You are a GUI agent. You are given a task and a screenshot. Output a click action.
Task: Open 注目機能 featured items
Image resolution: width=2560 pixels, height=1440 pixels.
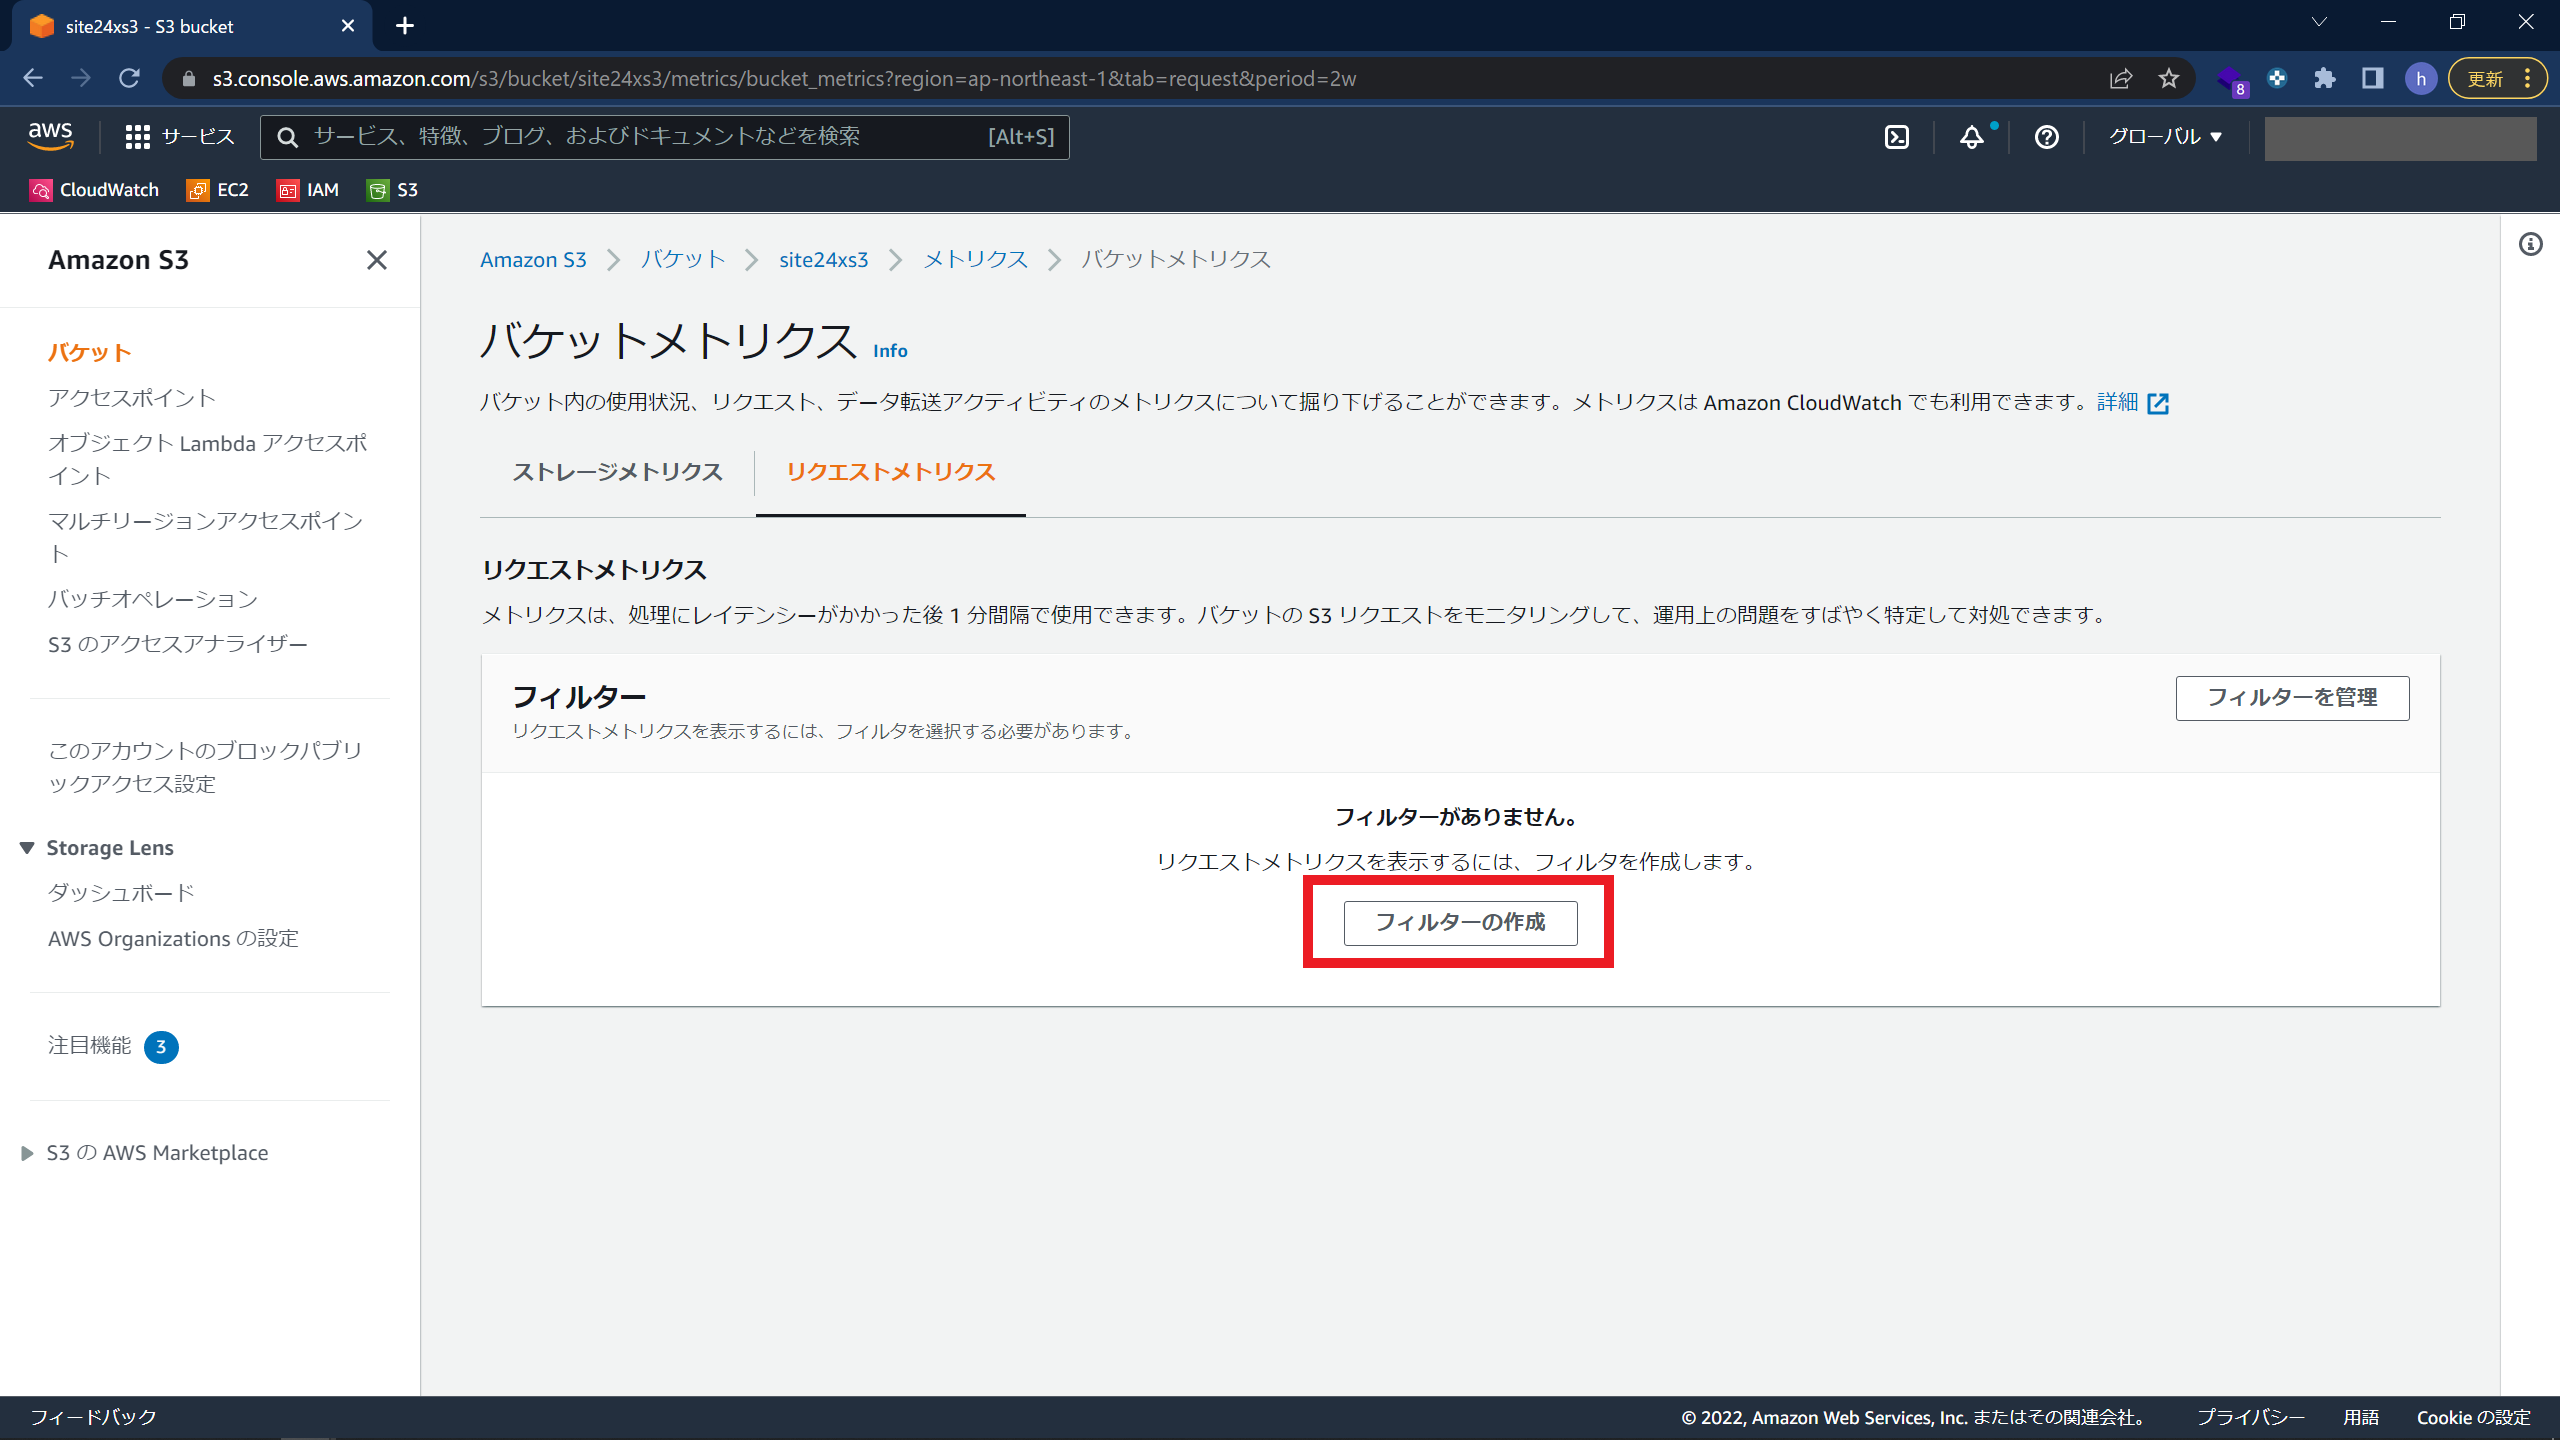pyautogui.click(x=112, y=1046)
